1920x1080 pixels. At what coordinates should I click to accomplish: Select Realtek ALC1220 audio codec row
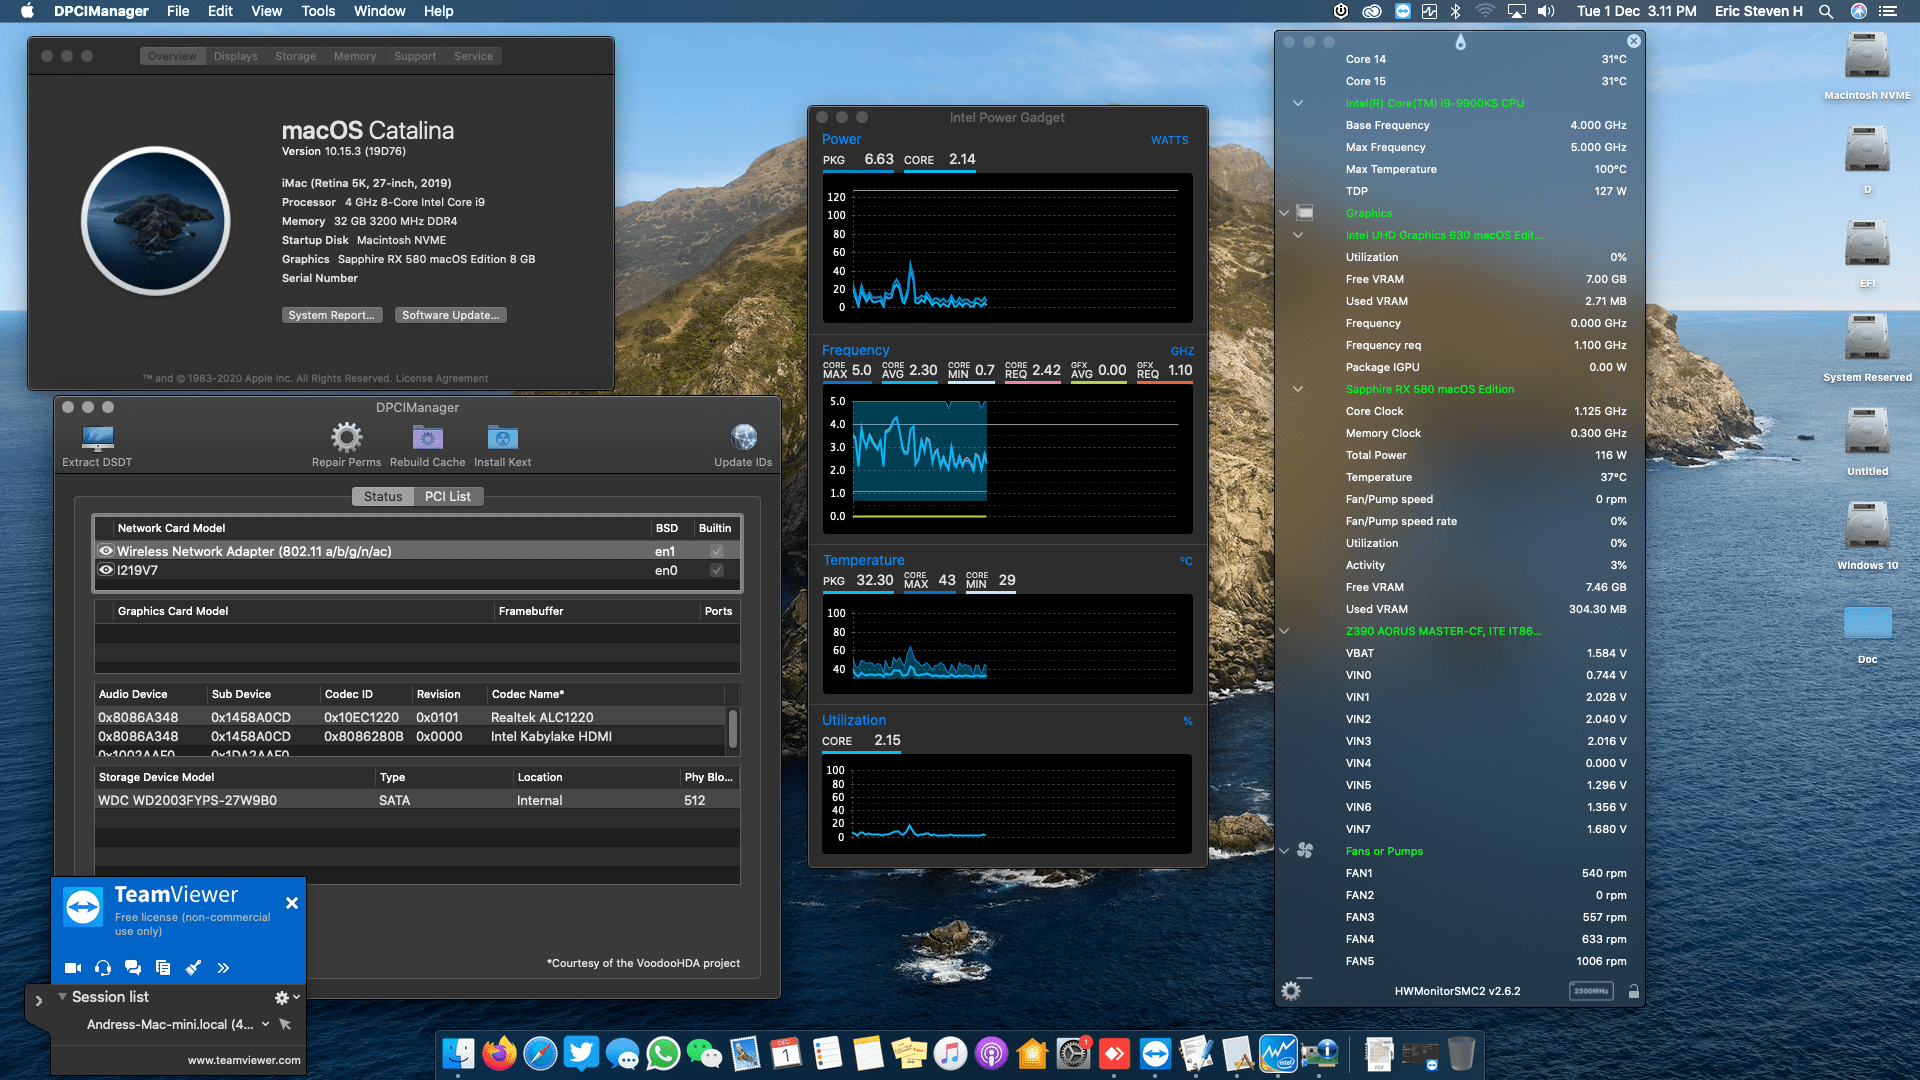[410, 717]
